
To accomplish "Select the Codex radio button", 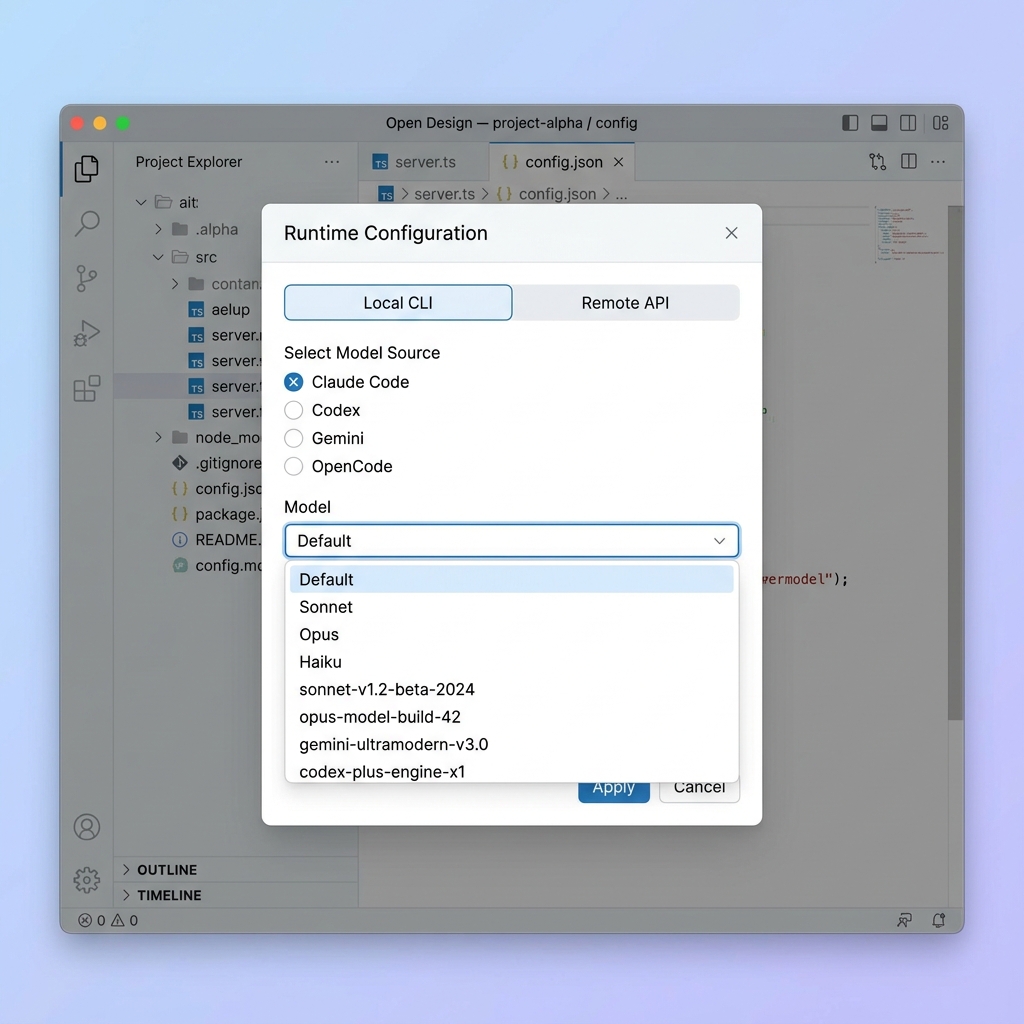I will [x=293, y=410].
